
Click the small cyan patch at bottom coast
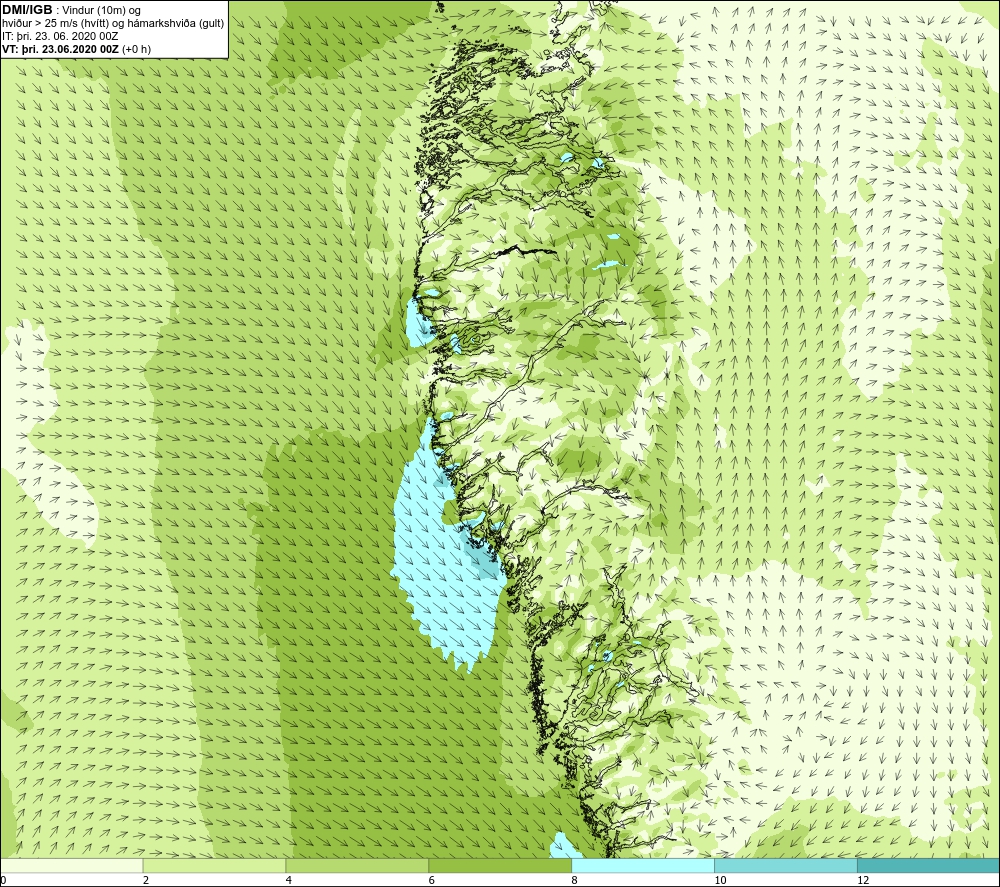[x=562, y=846]
